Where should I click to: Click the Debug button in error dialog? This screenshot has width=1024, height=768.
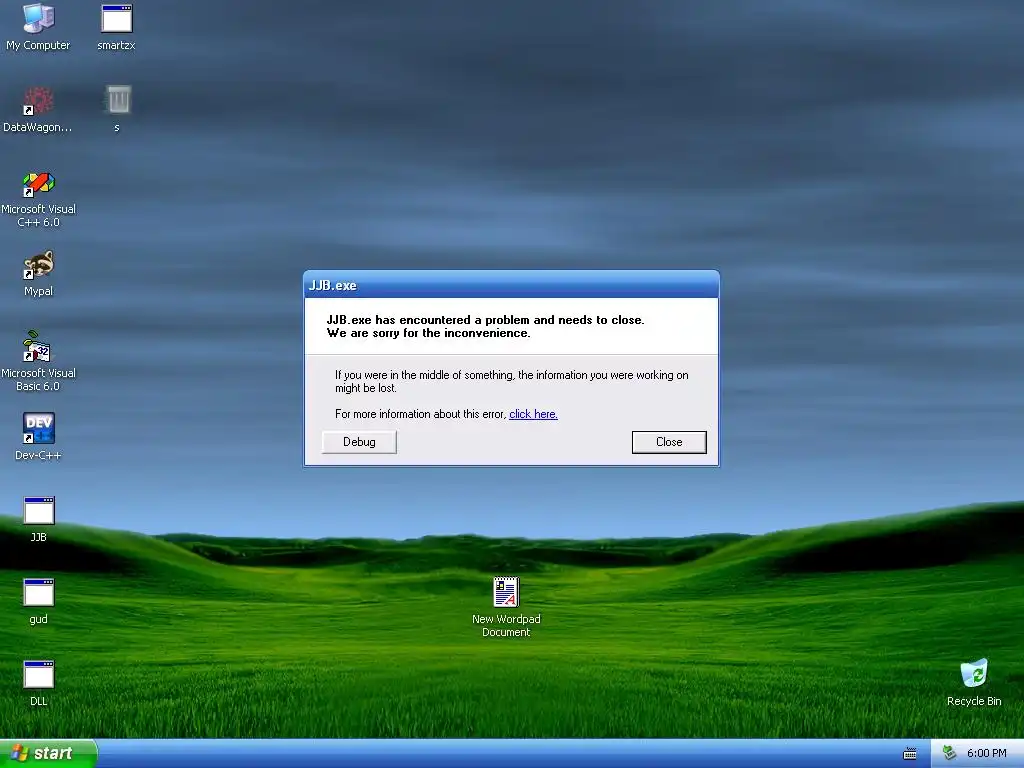pos(359,442)
